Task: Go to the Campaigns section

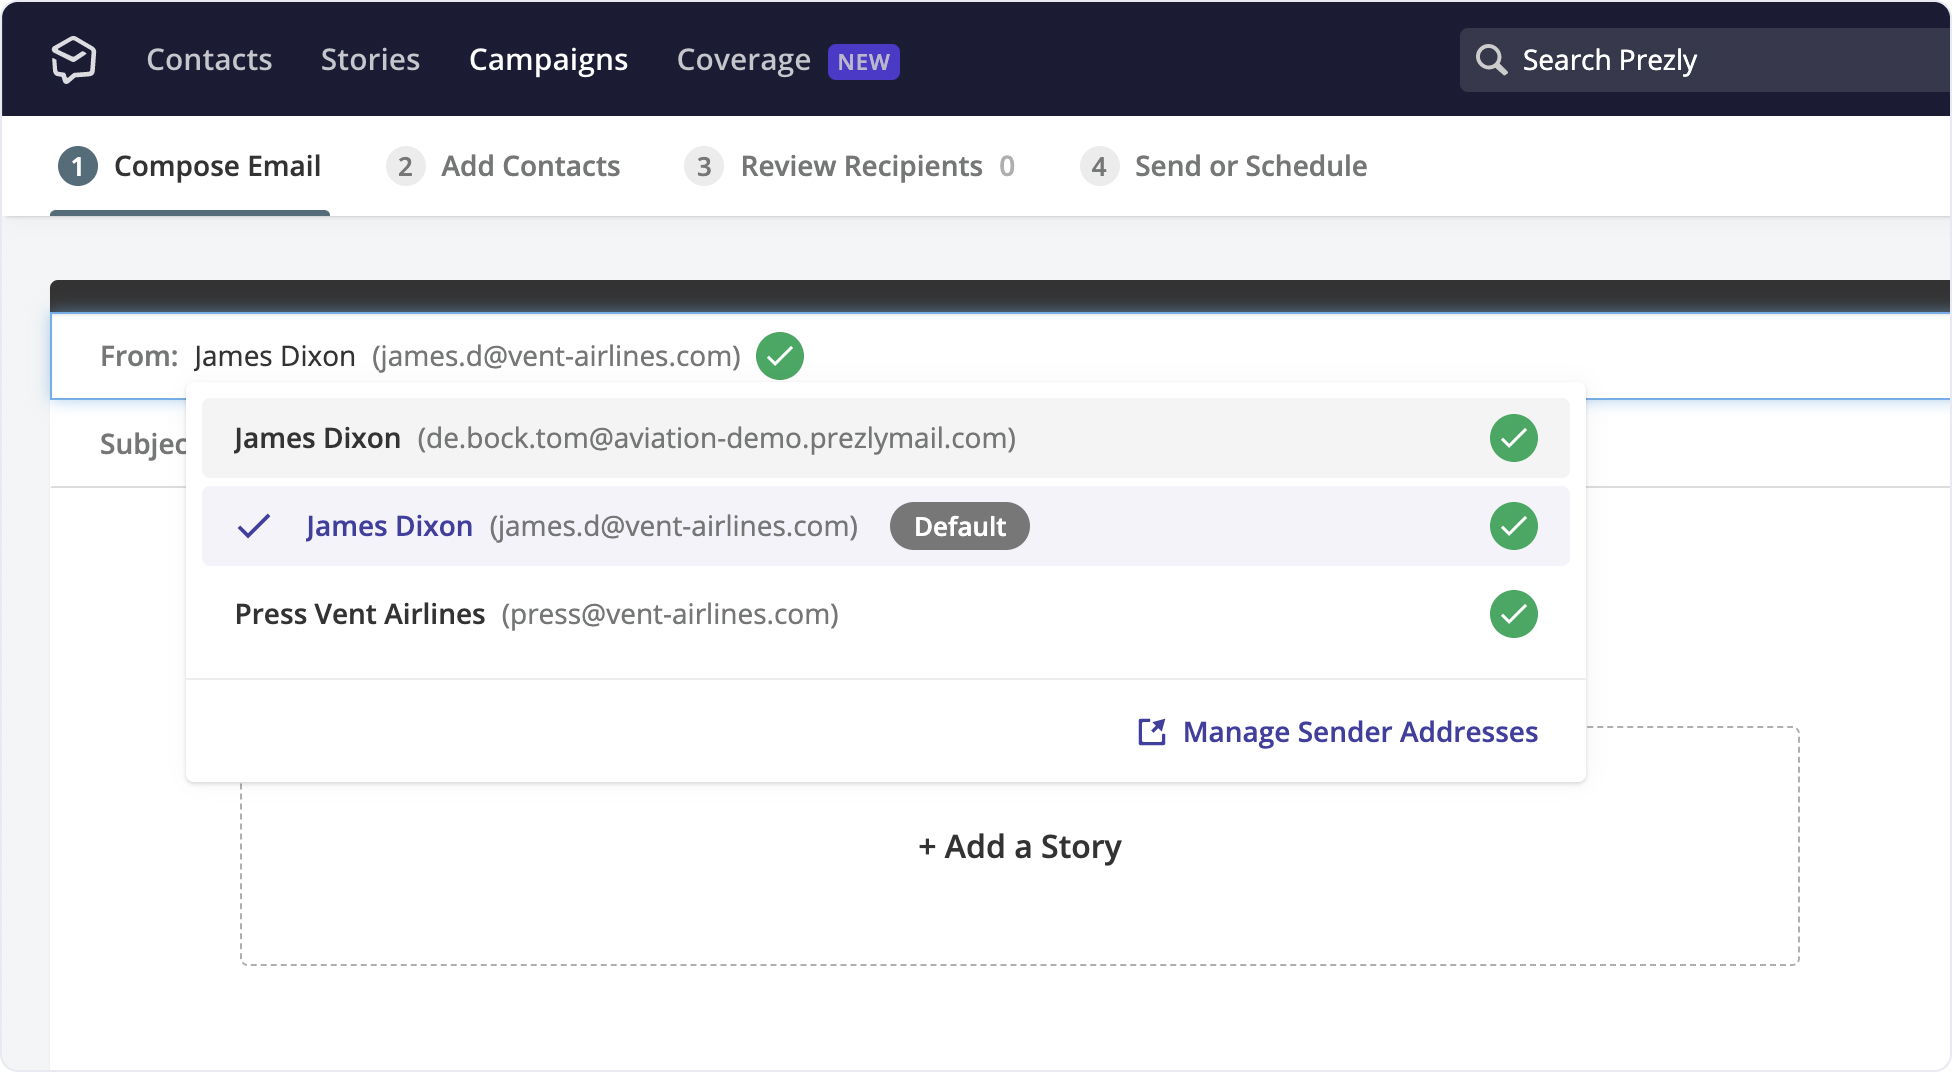Action: tap(548, 60)
